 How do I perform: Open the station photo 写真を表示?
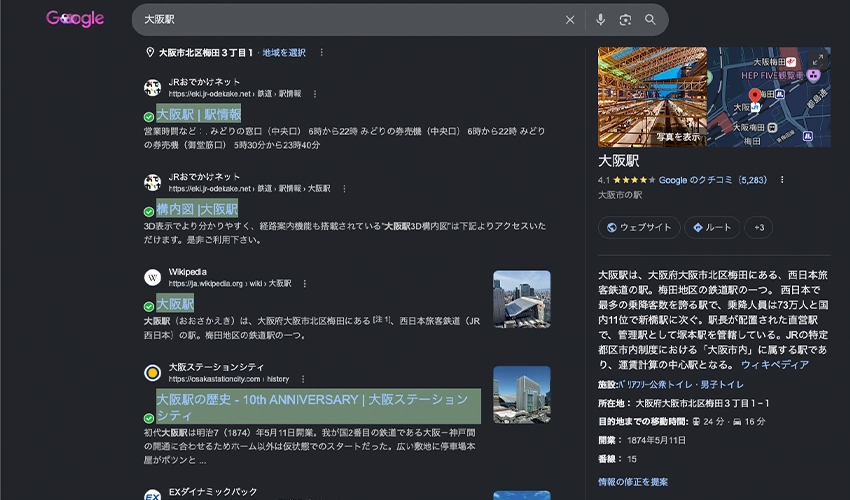pyautogui.click(x=652, y=97)
